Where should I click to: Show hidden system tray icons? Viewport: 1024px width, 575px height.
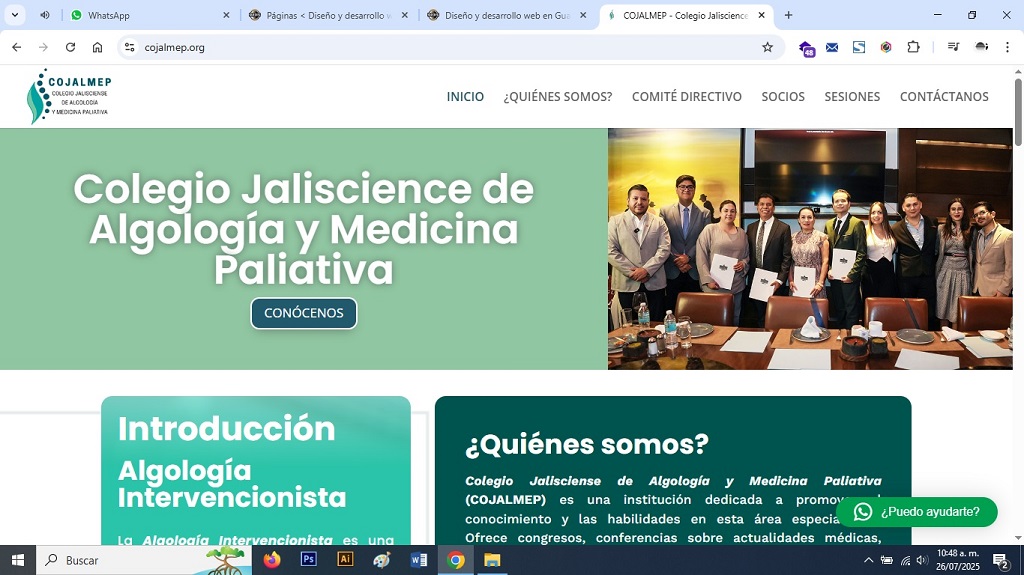click(868, 560)
